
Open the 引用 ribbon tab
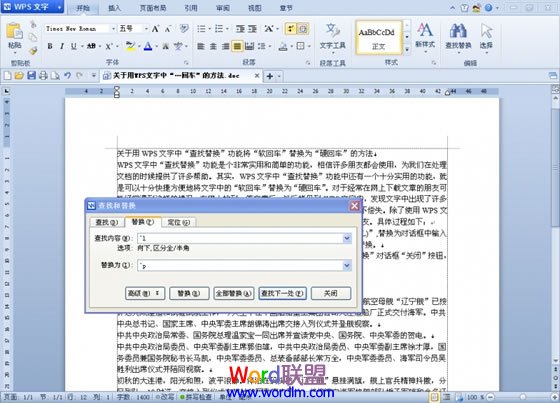pos(191,8)
